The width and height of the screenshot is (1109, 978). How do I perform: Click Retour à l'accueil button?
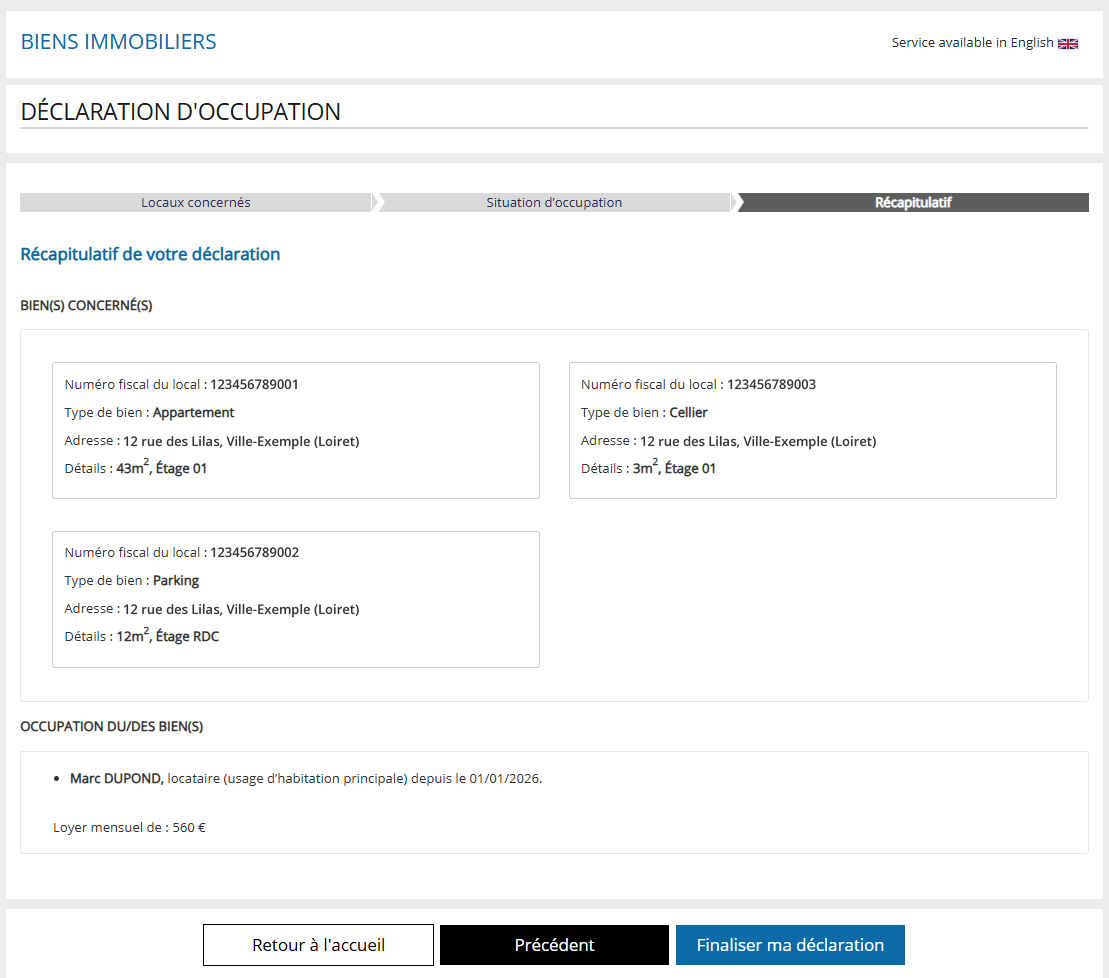pos(318,945)
